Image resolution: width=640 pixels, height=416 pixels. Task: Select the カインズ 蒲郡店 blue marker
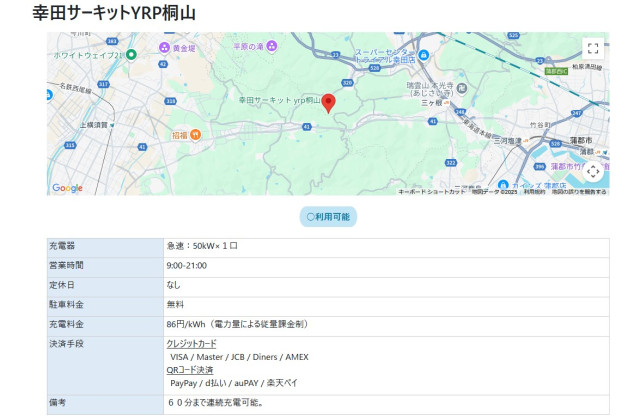click(x=503, y=185)
